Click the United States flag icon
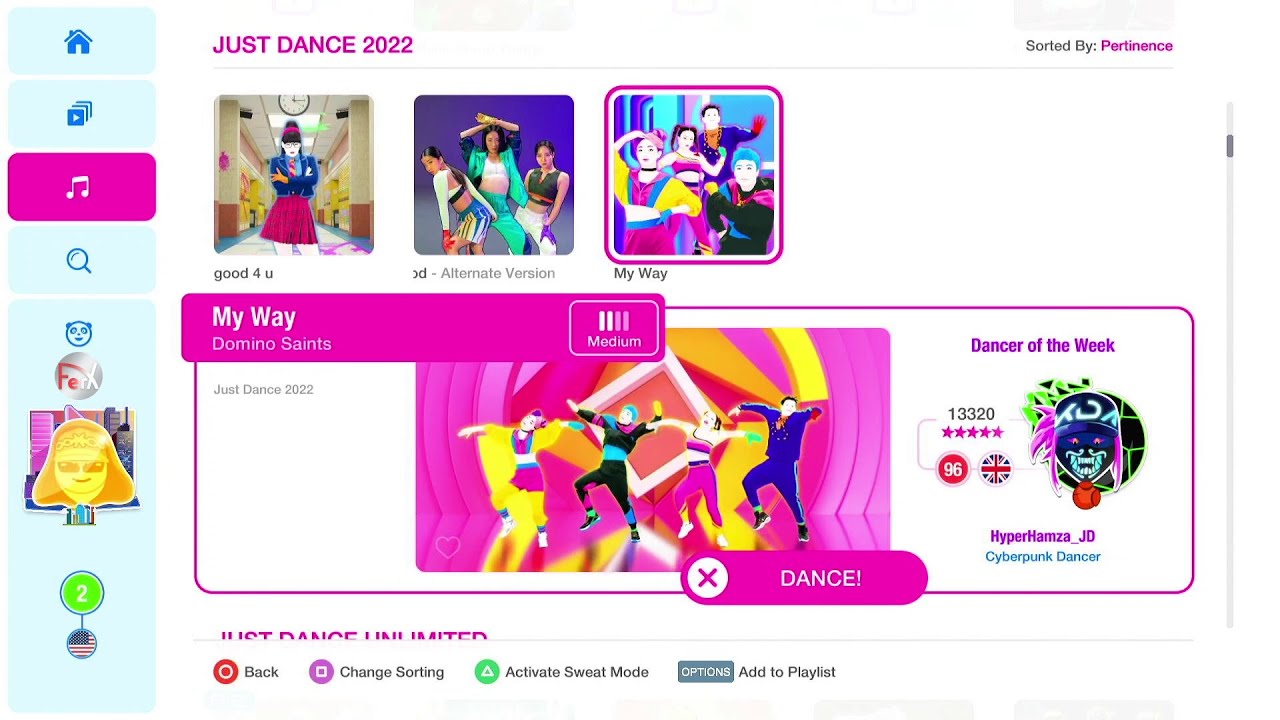 coord(82,644)
